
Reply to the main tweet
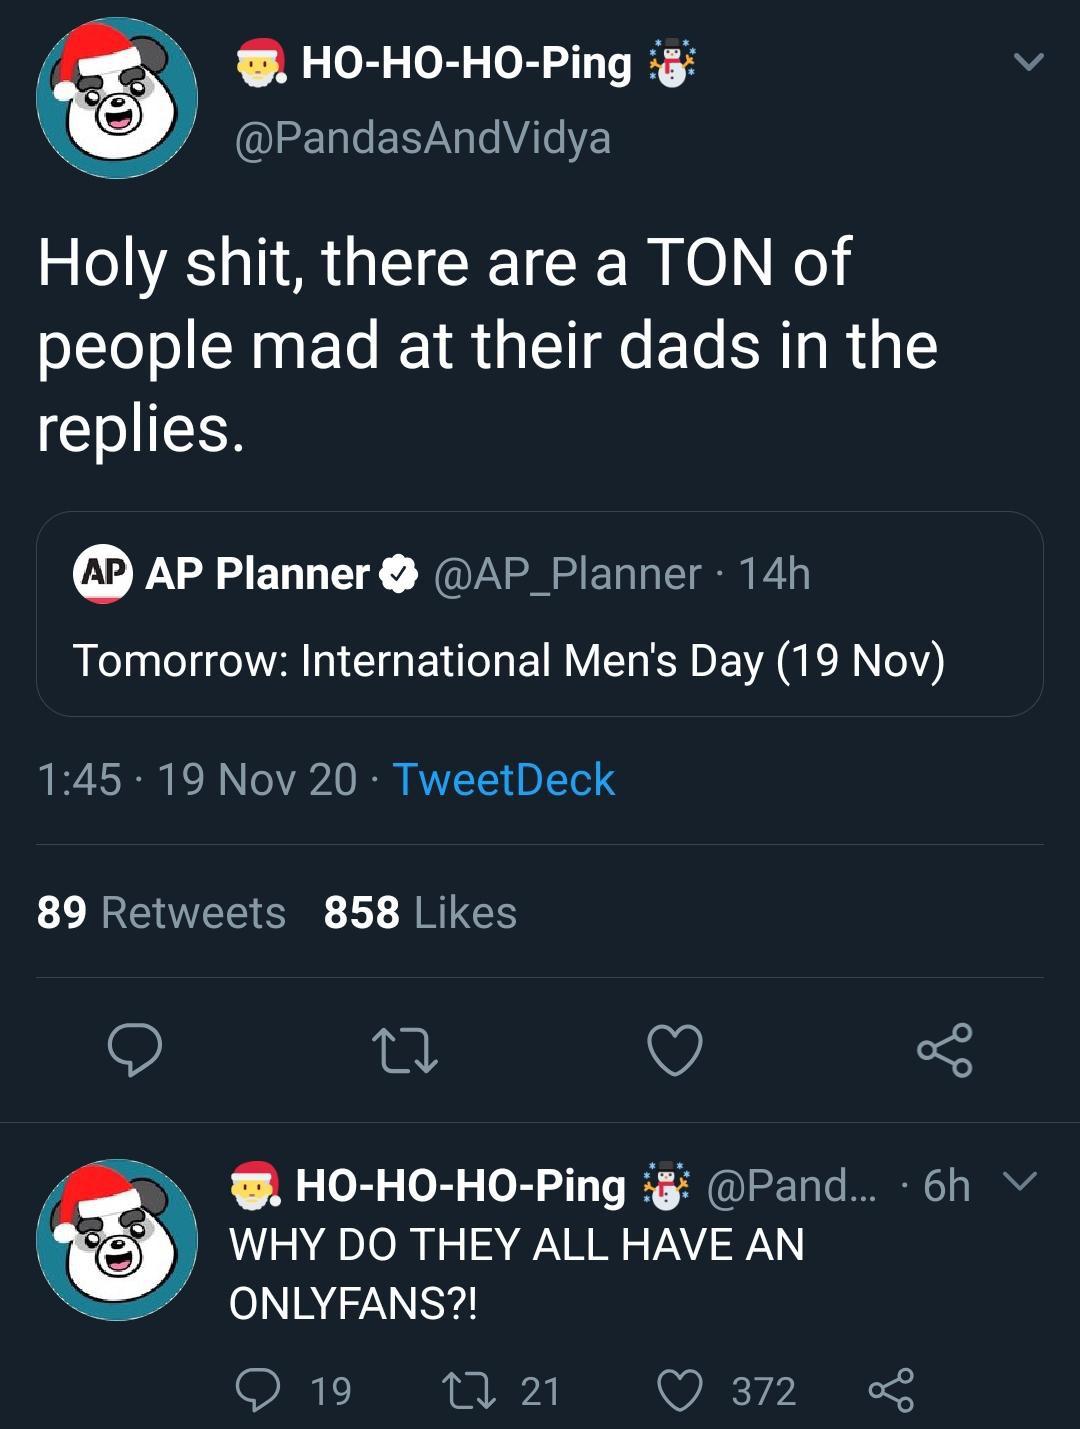pyautogui.click(x=135, y=1050)
